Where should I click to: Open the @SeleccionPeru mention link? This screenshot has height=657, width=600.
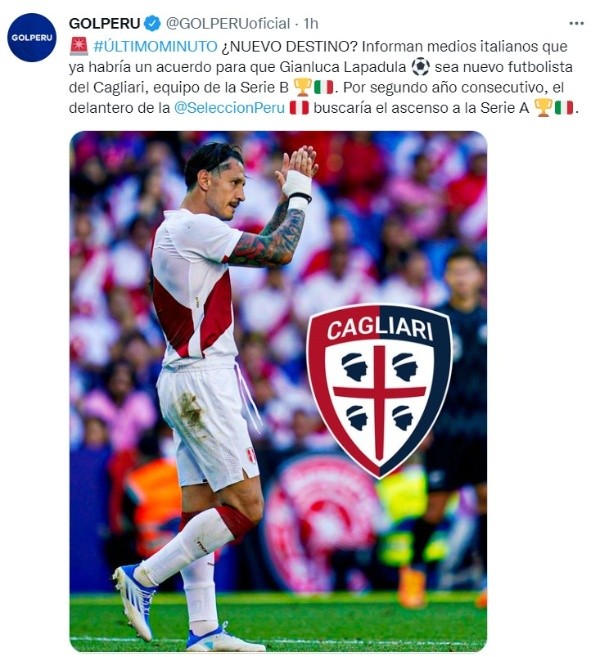pos(229,108)
